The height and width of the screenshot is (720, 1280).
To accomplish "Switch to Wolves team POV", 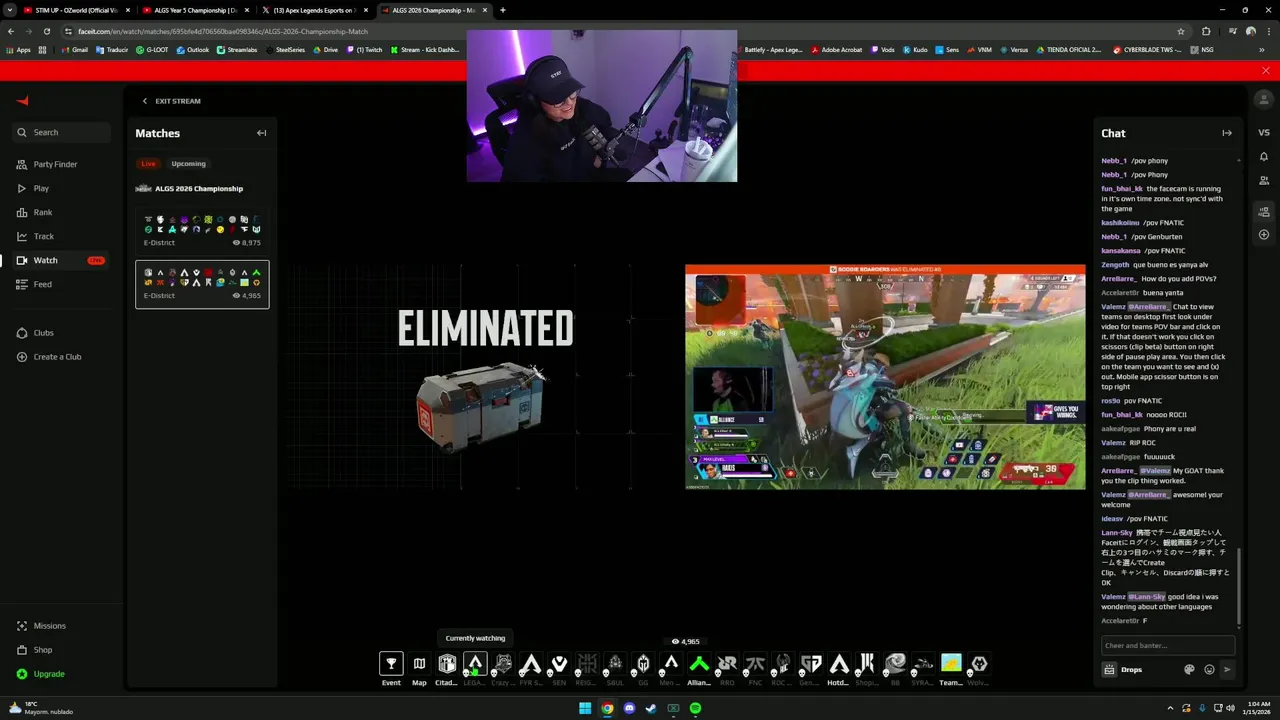I will (x=979, y=664).
